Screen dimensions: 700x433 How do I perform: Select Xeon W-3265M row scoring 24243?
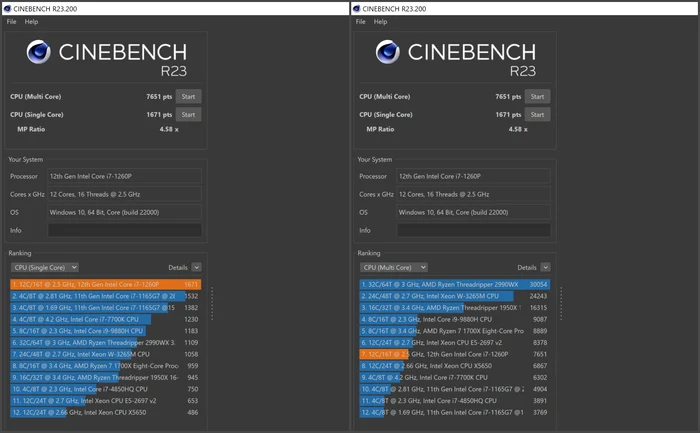tap(454, 296)
